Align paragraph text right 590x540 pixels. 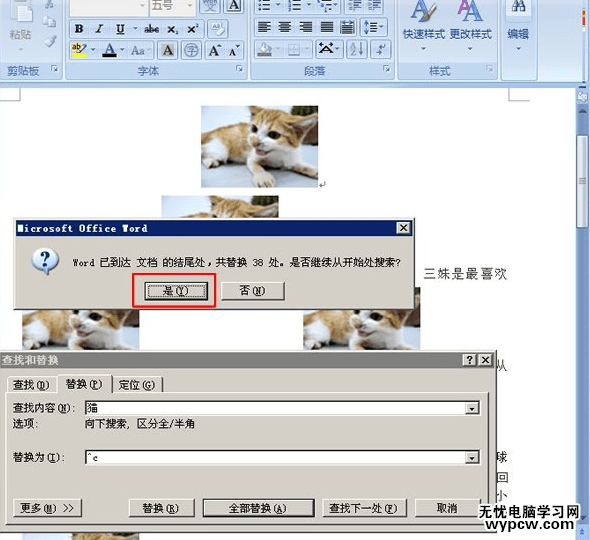tap(306, 27)
